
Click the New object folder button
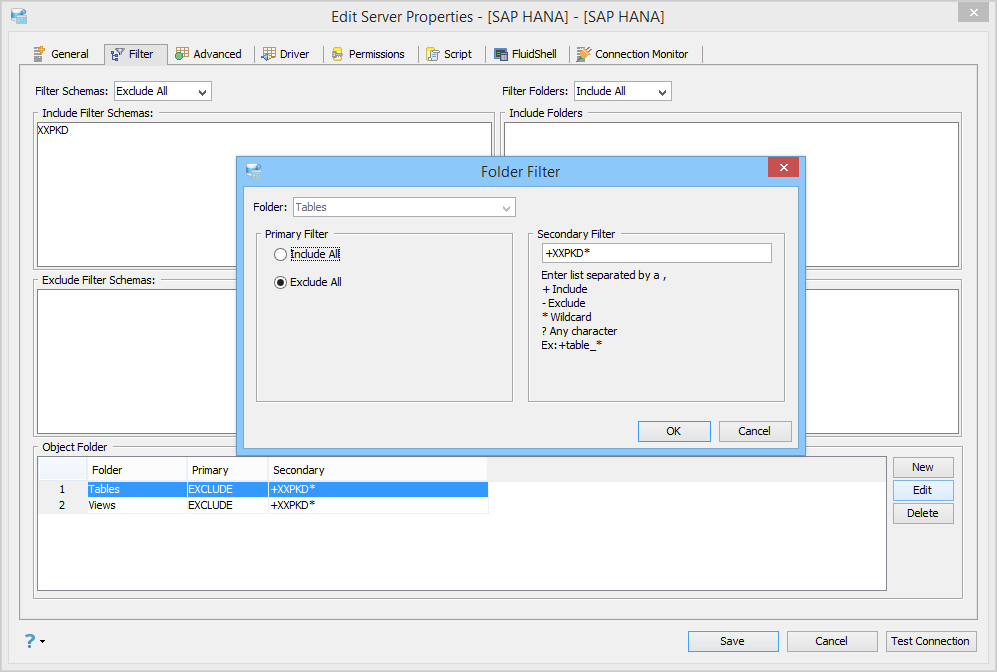[923, 467]
